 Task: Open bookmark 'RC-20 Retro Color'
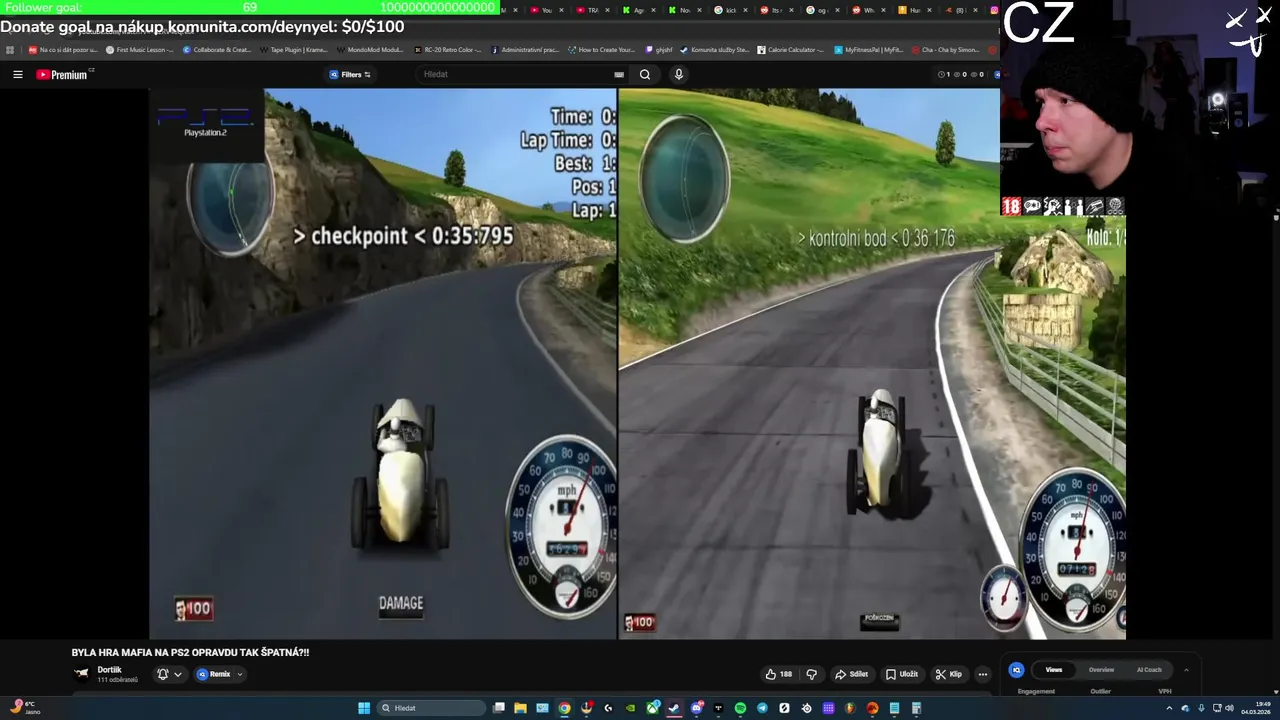tap(448, 49)
